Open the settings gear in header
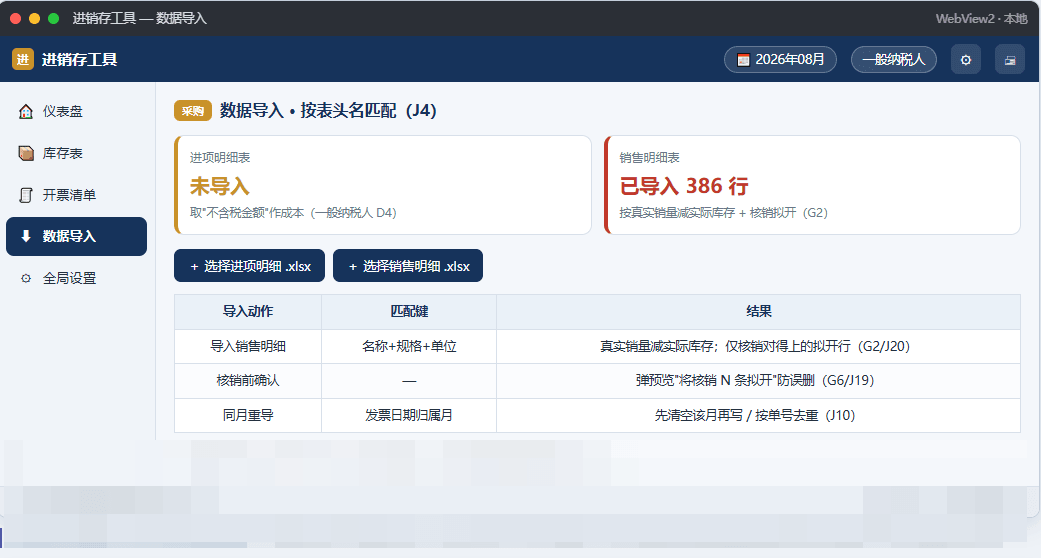Viewport: 1041px width, 558px height. tap(966, 60)
